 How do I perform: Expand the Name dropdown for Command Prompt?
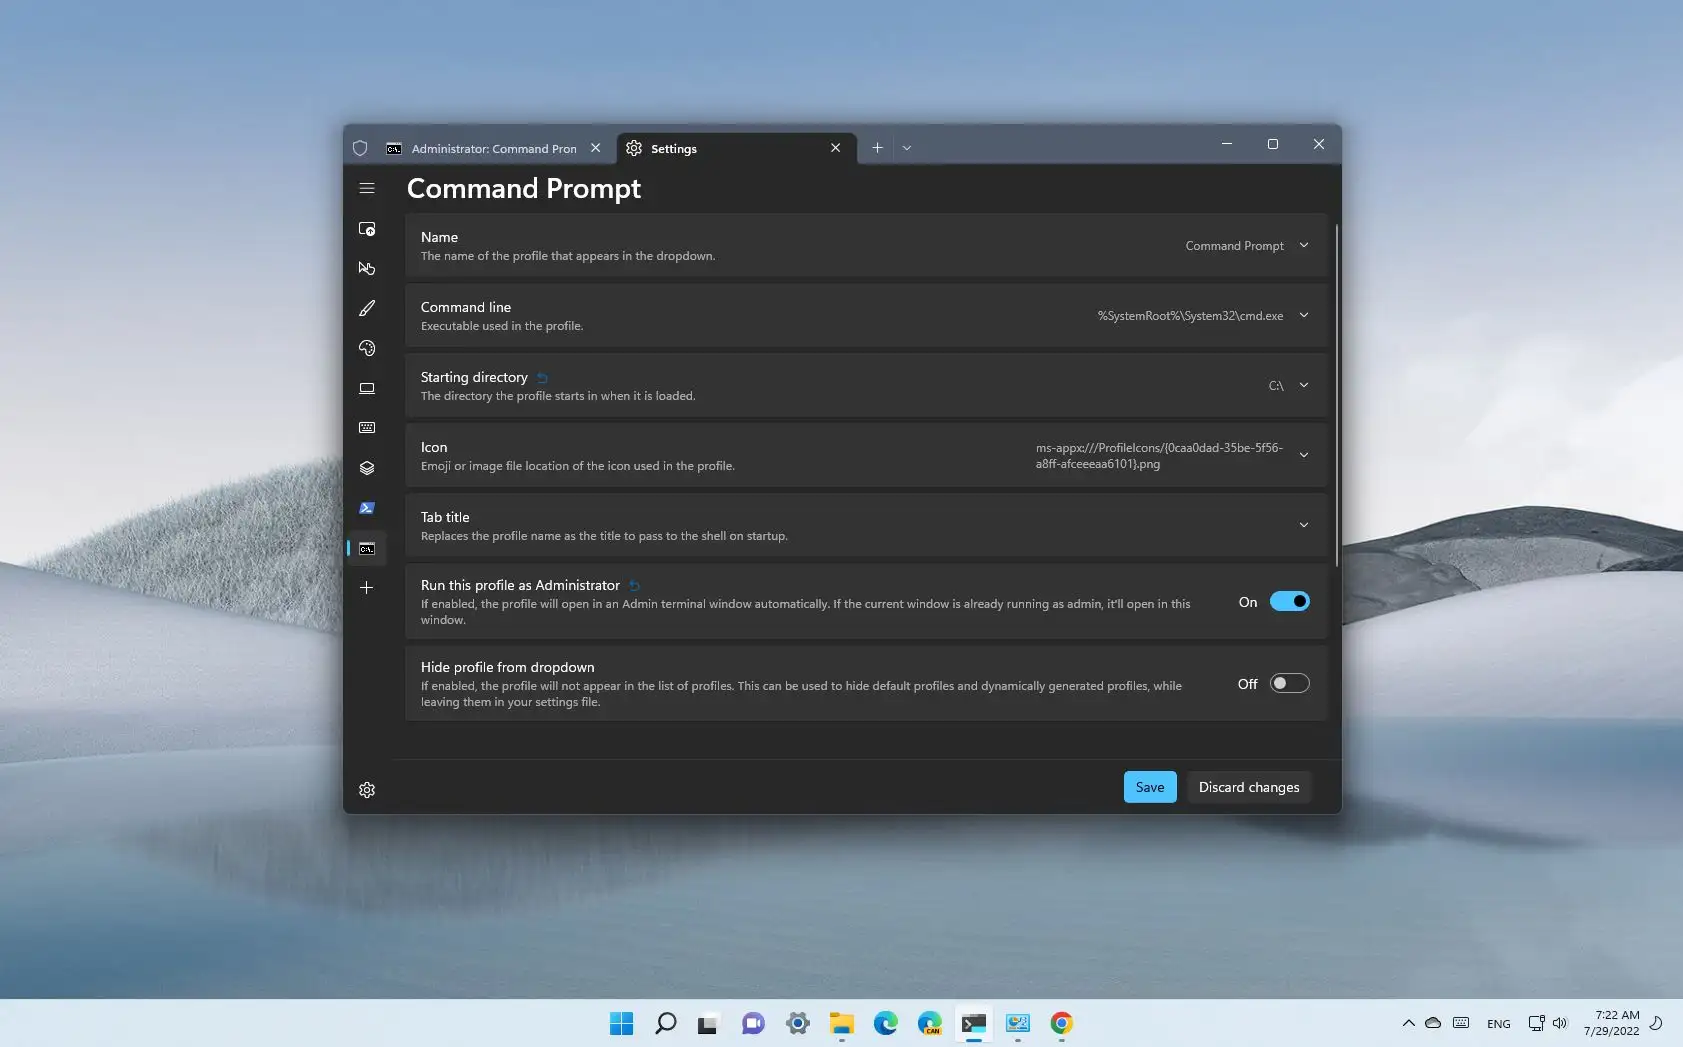[x=1304, y=245]
